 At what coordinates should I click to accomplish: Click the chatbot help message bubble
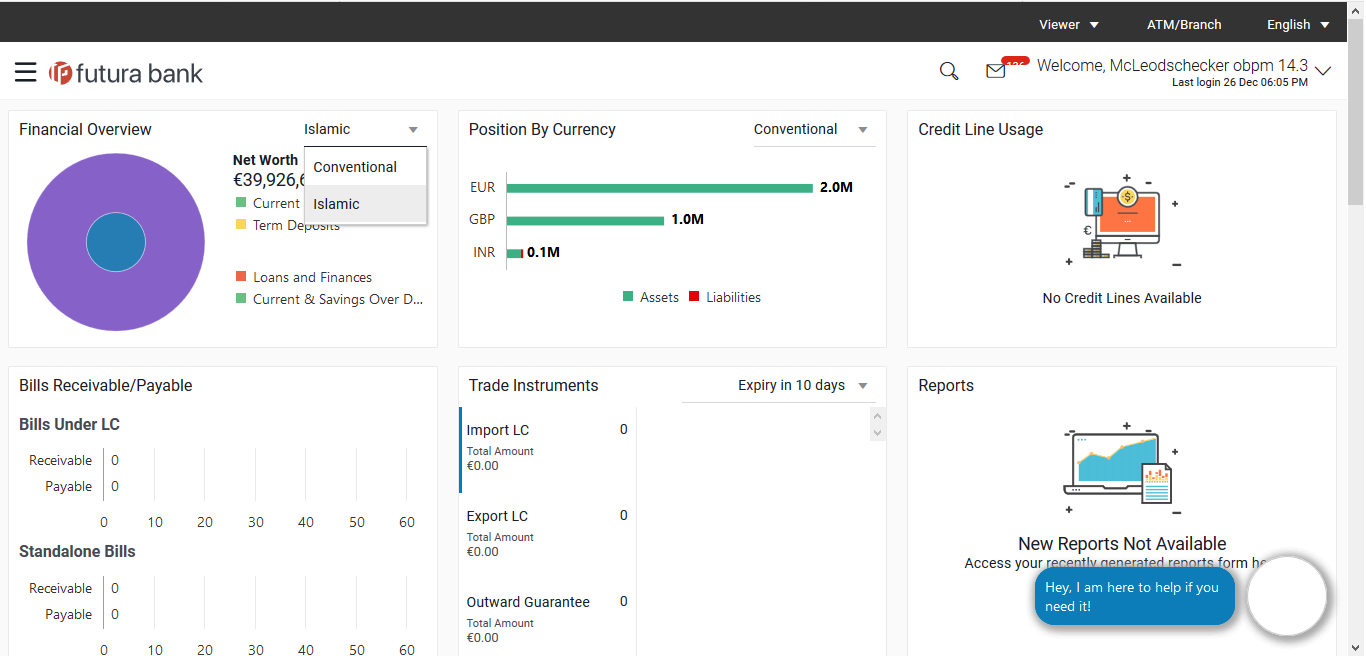coord(1135,597)
